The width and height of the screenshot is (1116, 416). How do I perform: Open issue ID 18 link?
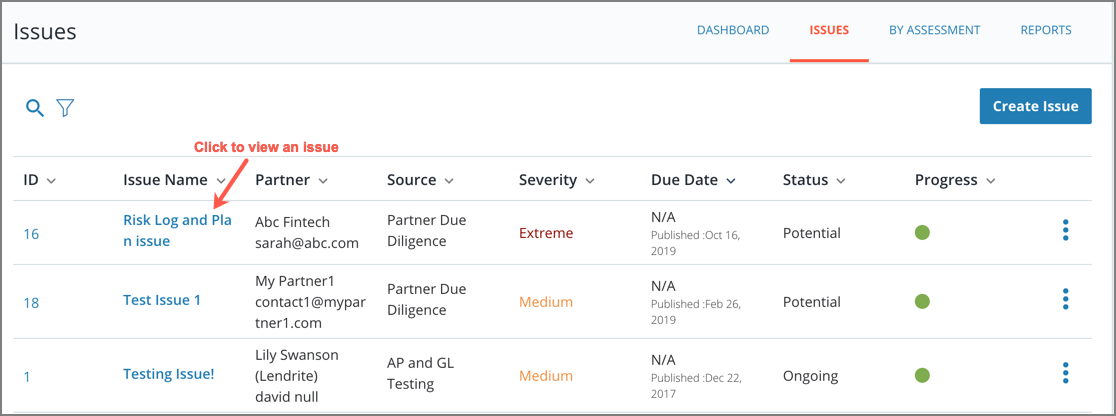point(31,303)
